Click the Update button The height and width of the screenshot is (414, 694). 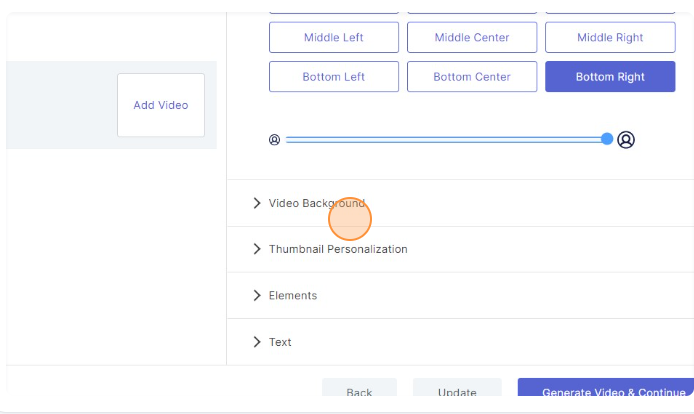(x=457, y=392)
